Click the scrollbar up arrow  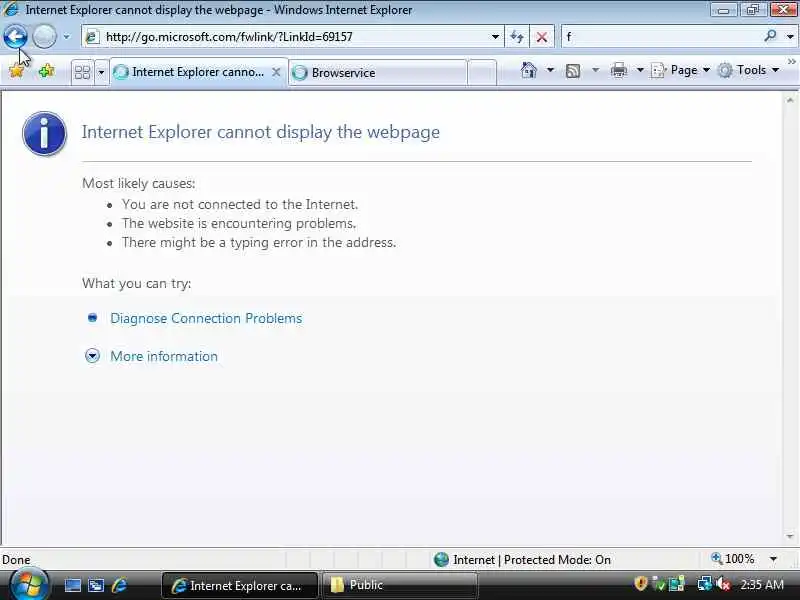(790, 100)
